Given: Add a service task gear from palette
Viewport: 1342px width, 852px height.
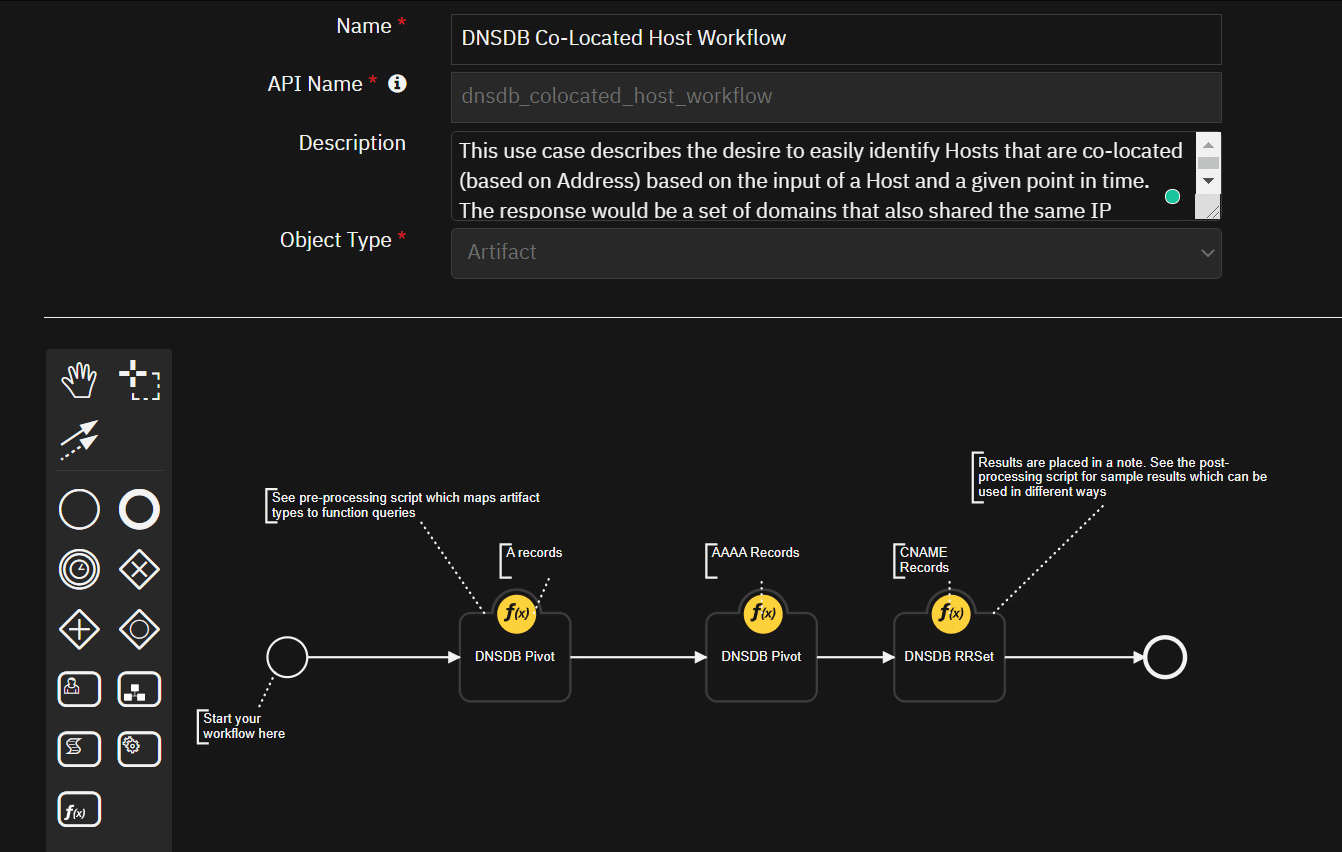Looking at the screenshot, I should (139, 748).
